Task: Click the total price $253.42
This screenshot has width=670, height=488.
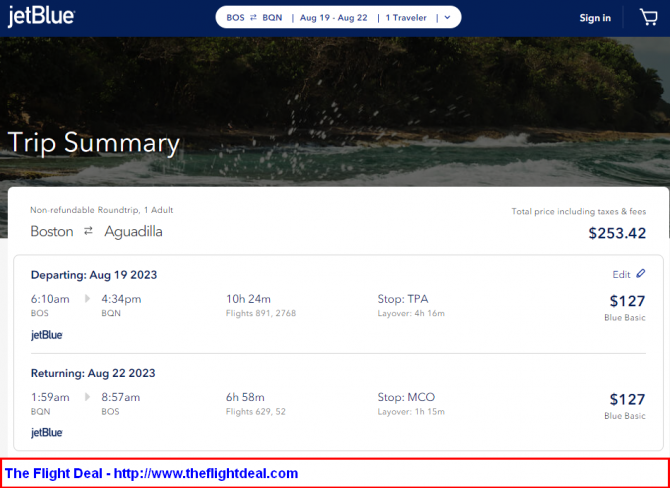Action: pos(617,233)
